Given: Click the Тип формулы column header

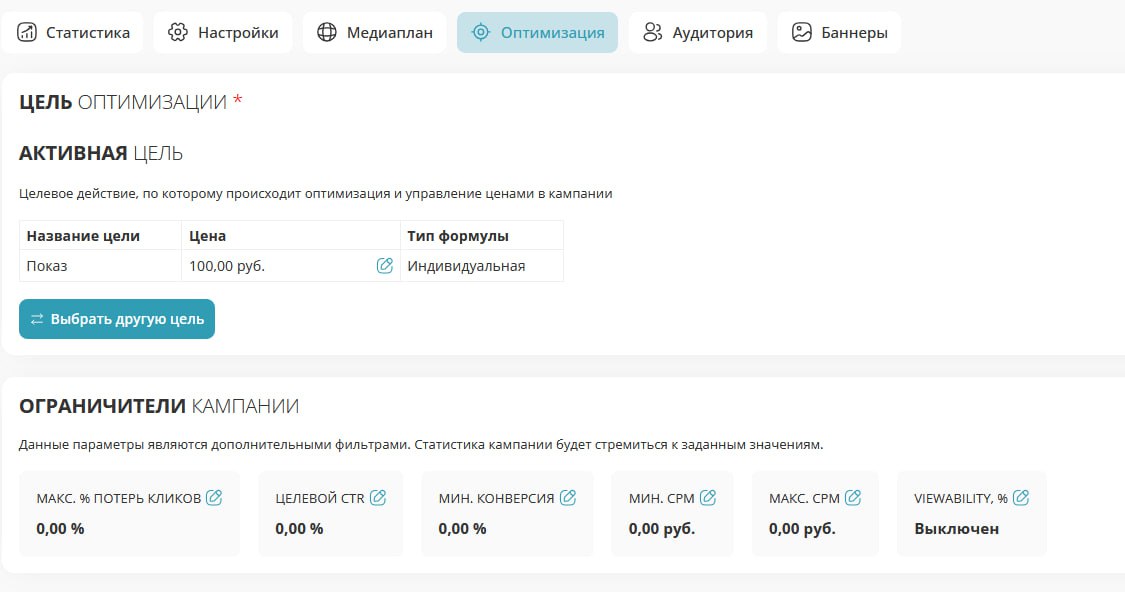Looking at the screenshot, I should tap(481, 235).
